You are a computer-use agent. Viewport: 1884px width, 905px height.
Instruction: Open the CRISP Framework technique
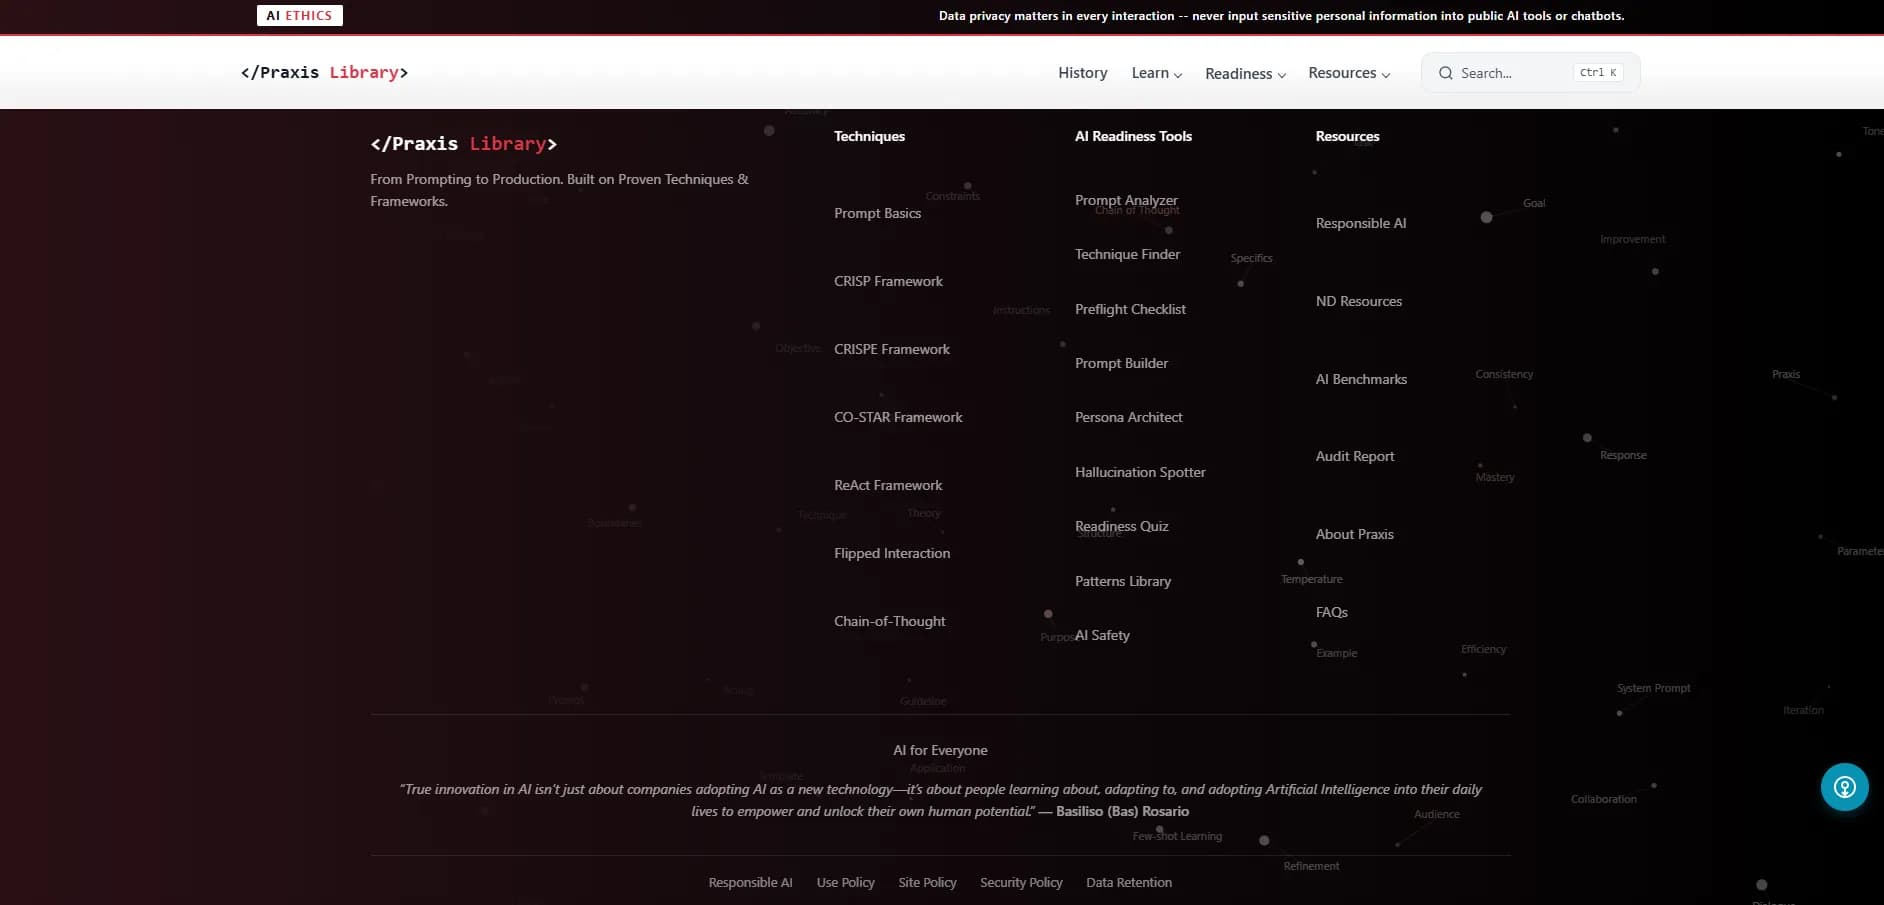888,281
